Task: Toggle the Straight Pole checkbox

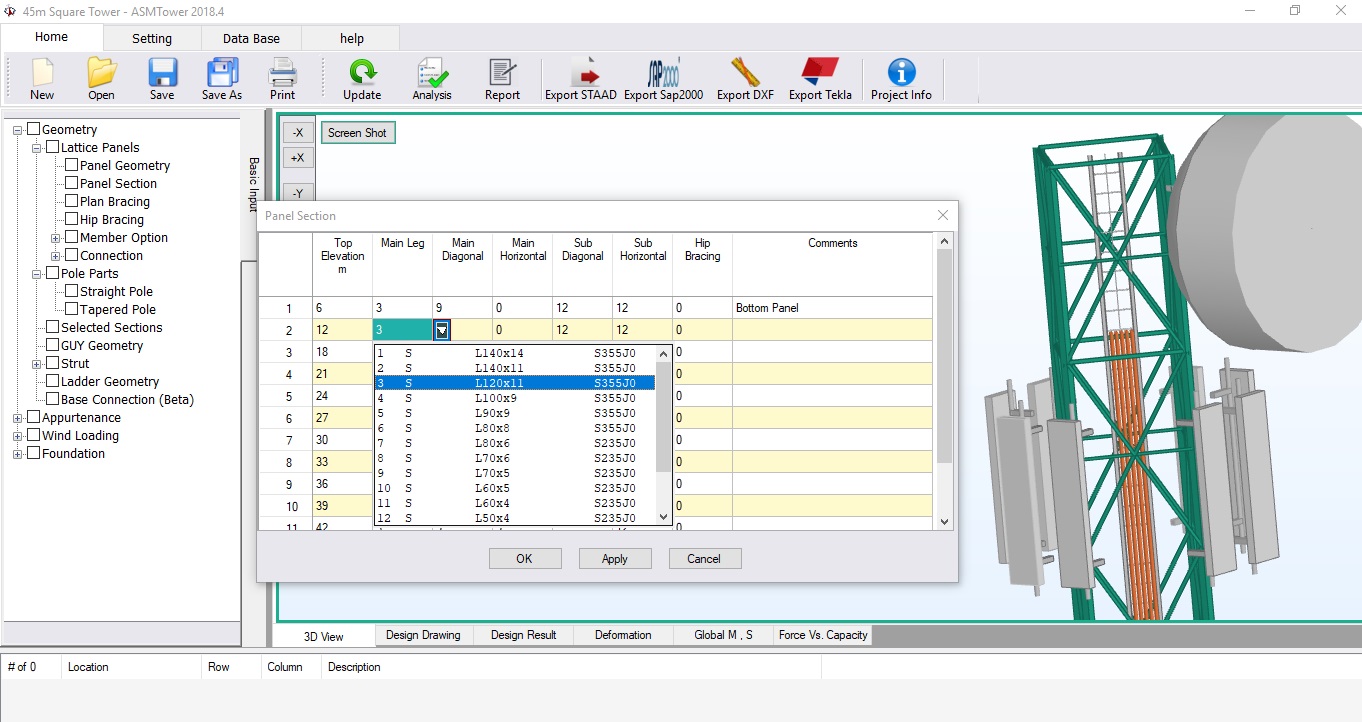Action: 71,291
